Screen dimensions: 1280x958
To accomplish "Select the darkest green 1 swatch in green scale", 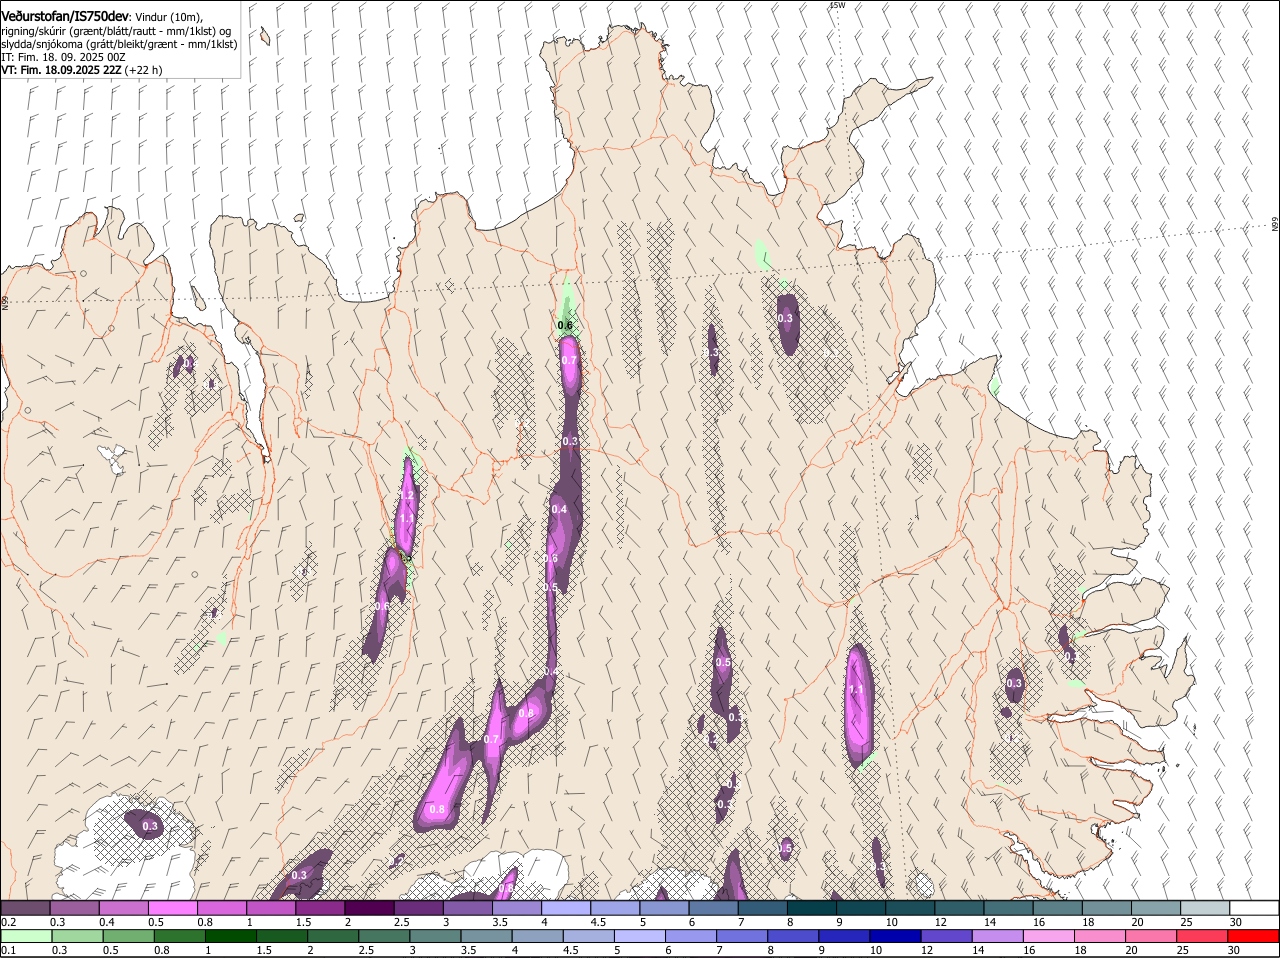I will coord(231,936).
